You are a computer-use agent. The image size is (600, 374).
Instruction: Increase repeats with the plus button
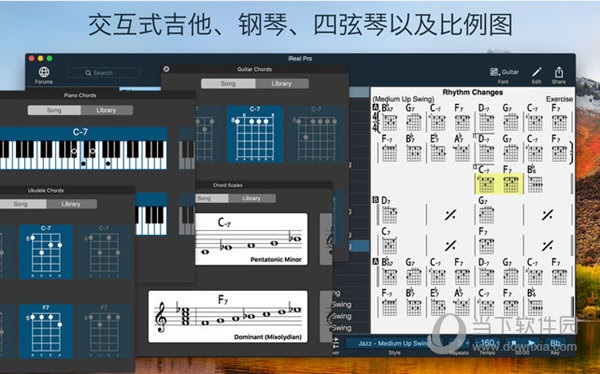point(467,343)
